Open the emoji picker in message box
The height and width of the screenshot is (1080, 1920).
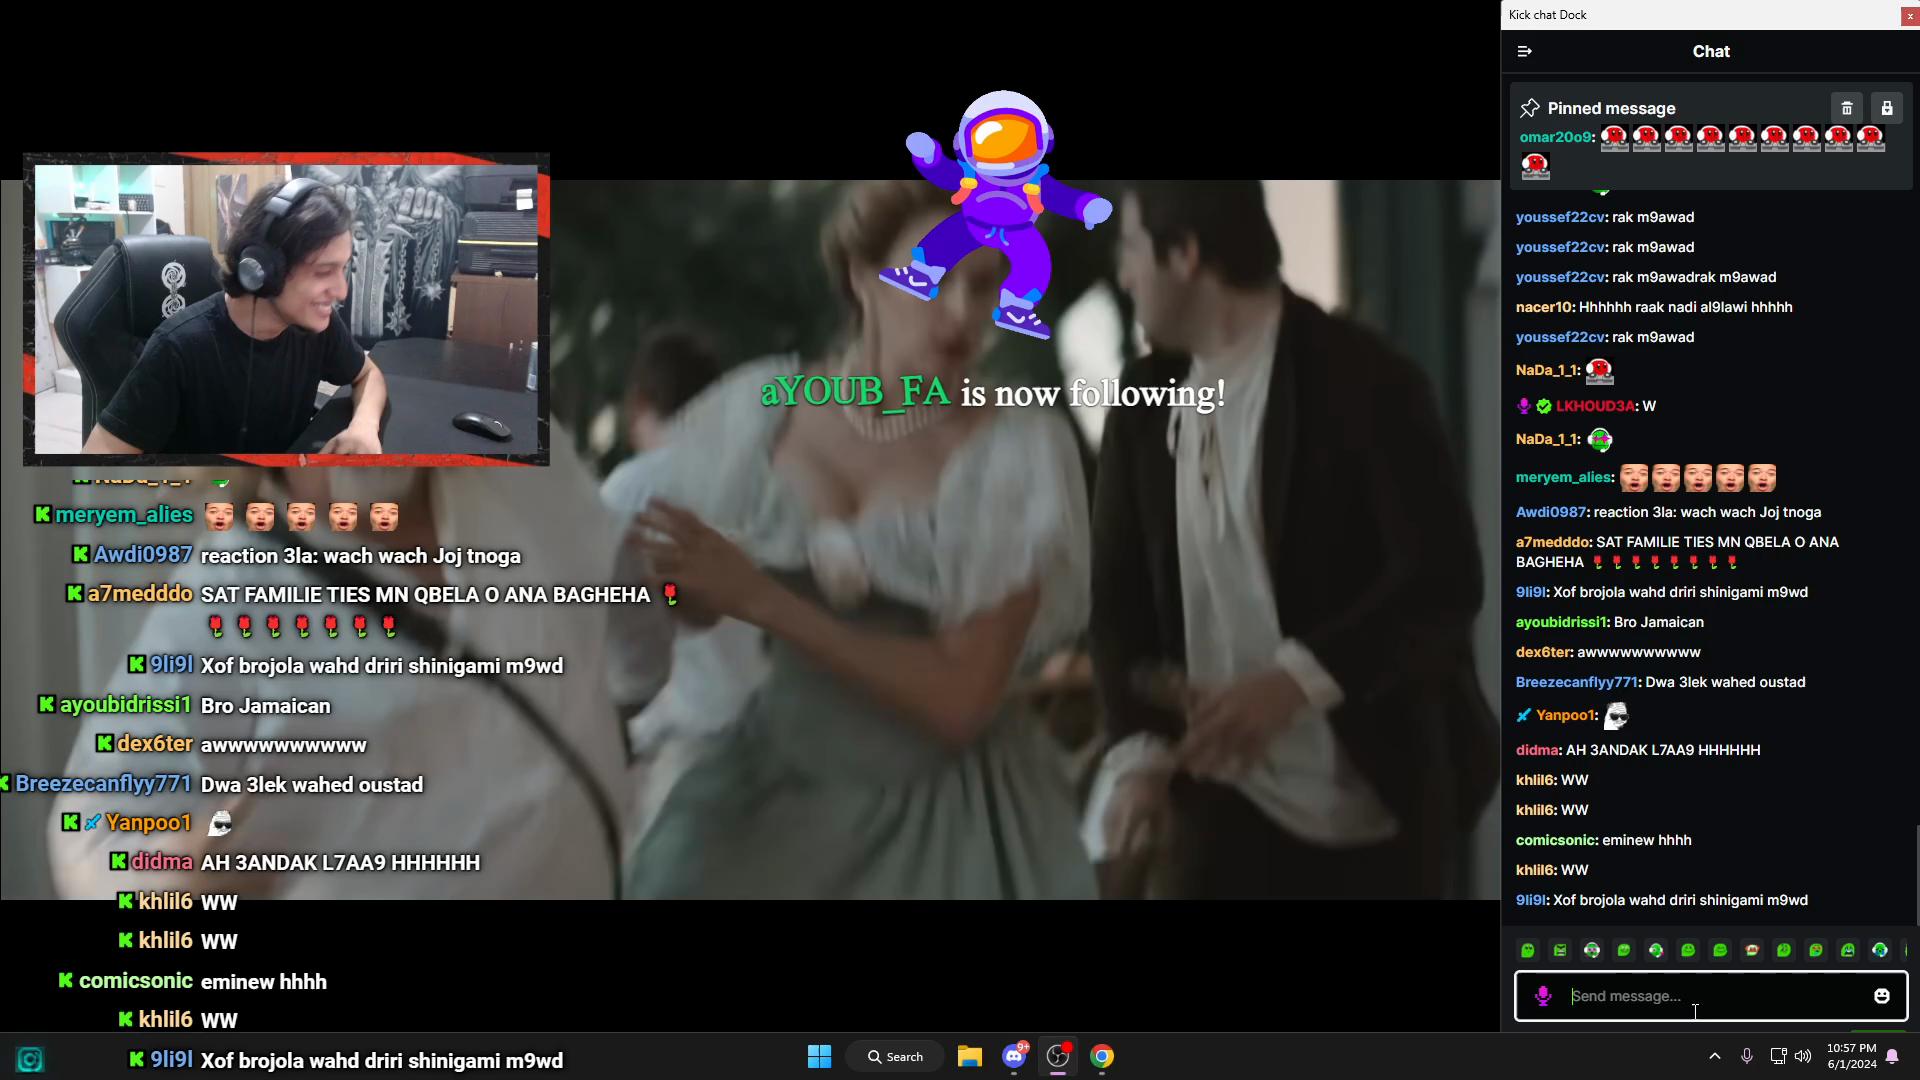point(1881,996)
